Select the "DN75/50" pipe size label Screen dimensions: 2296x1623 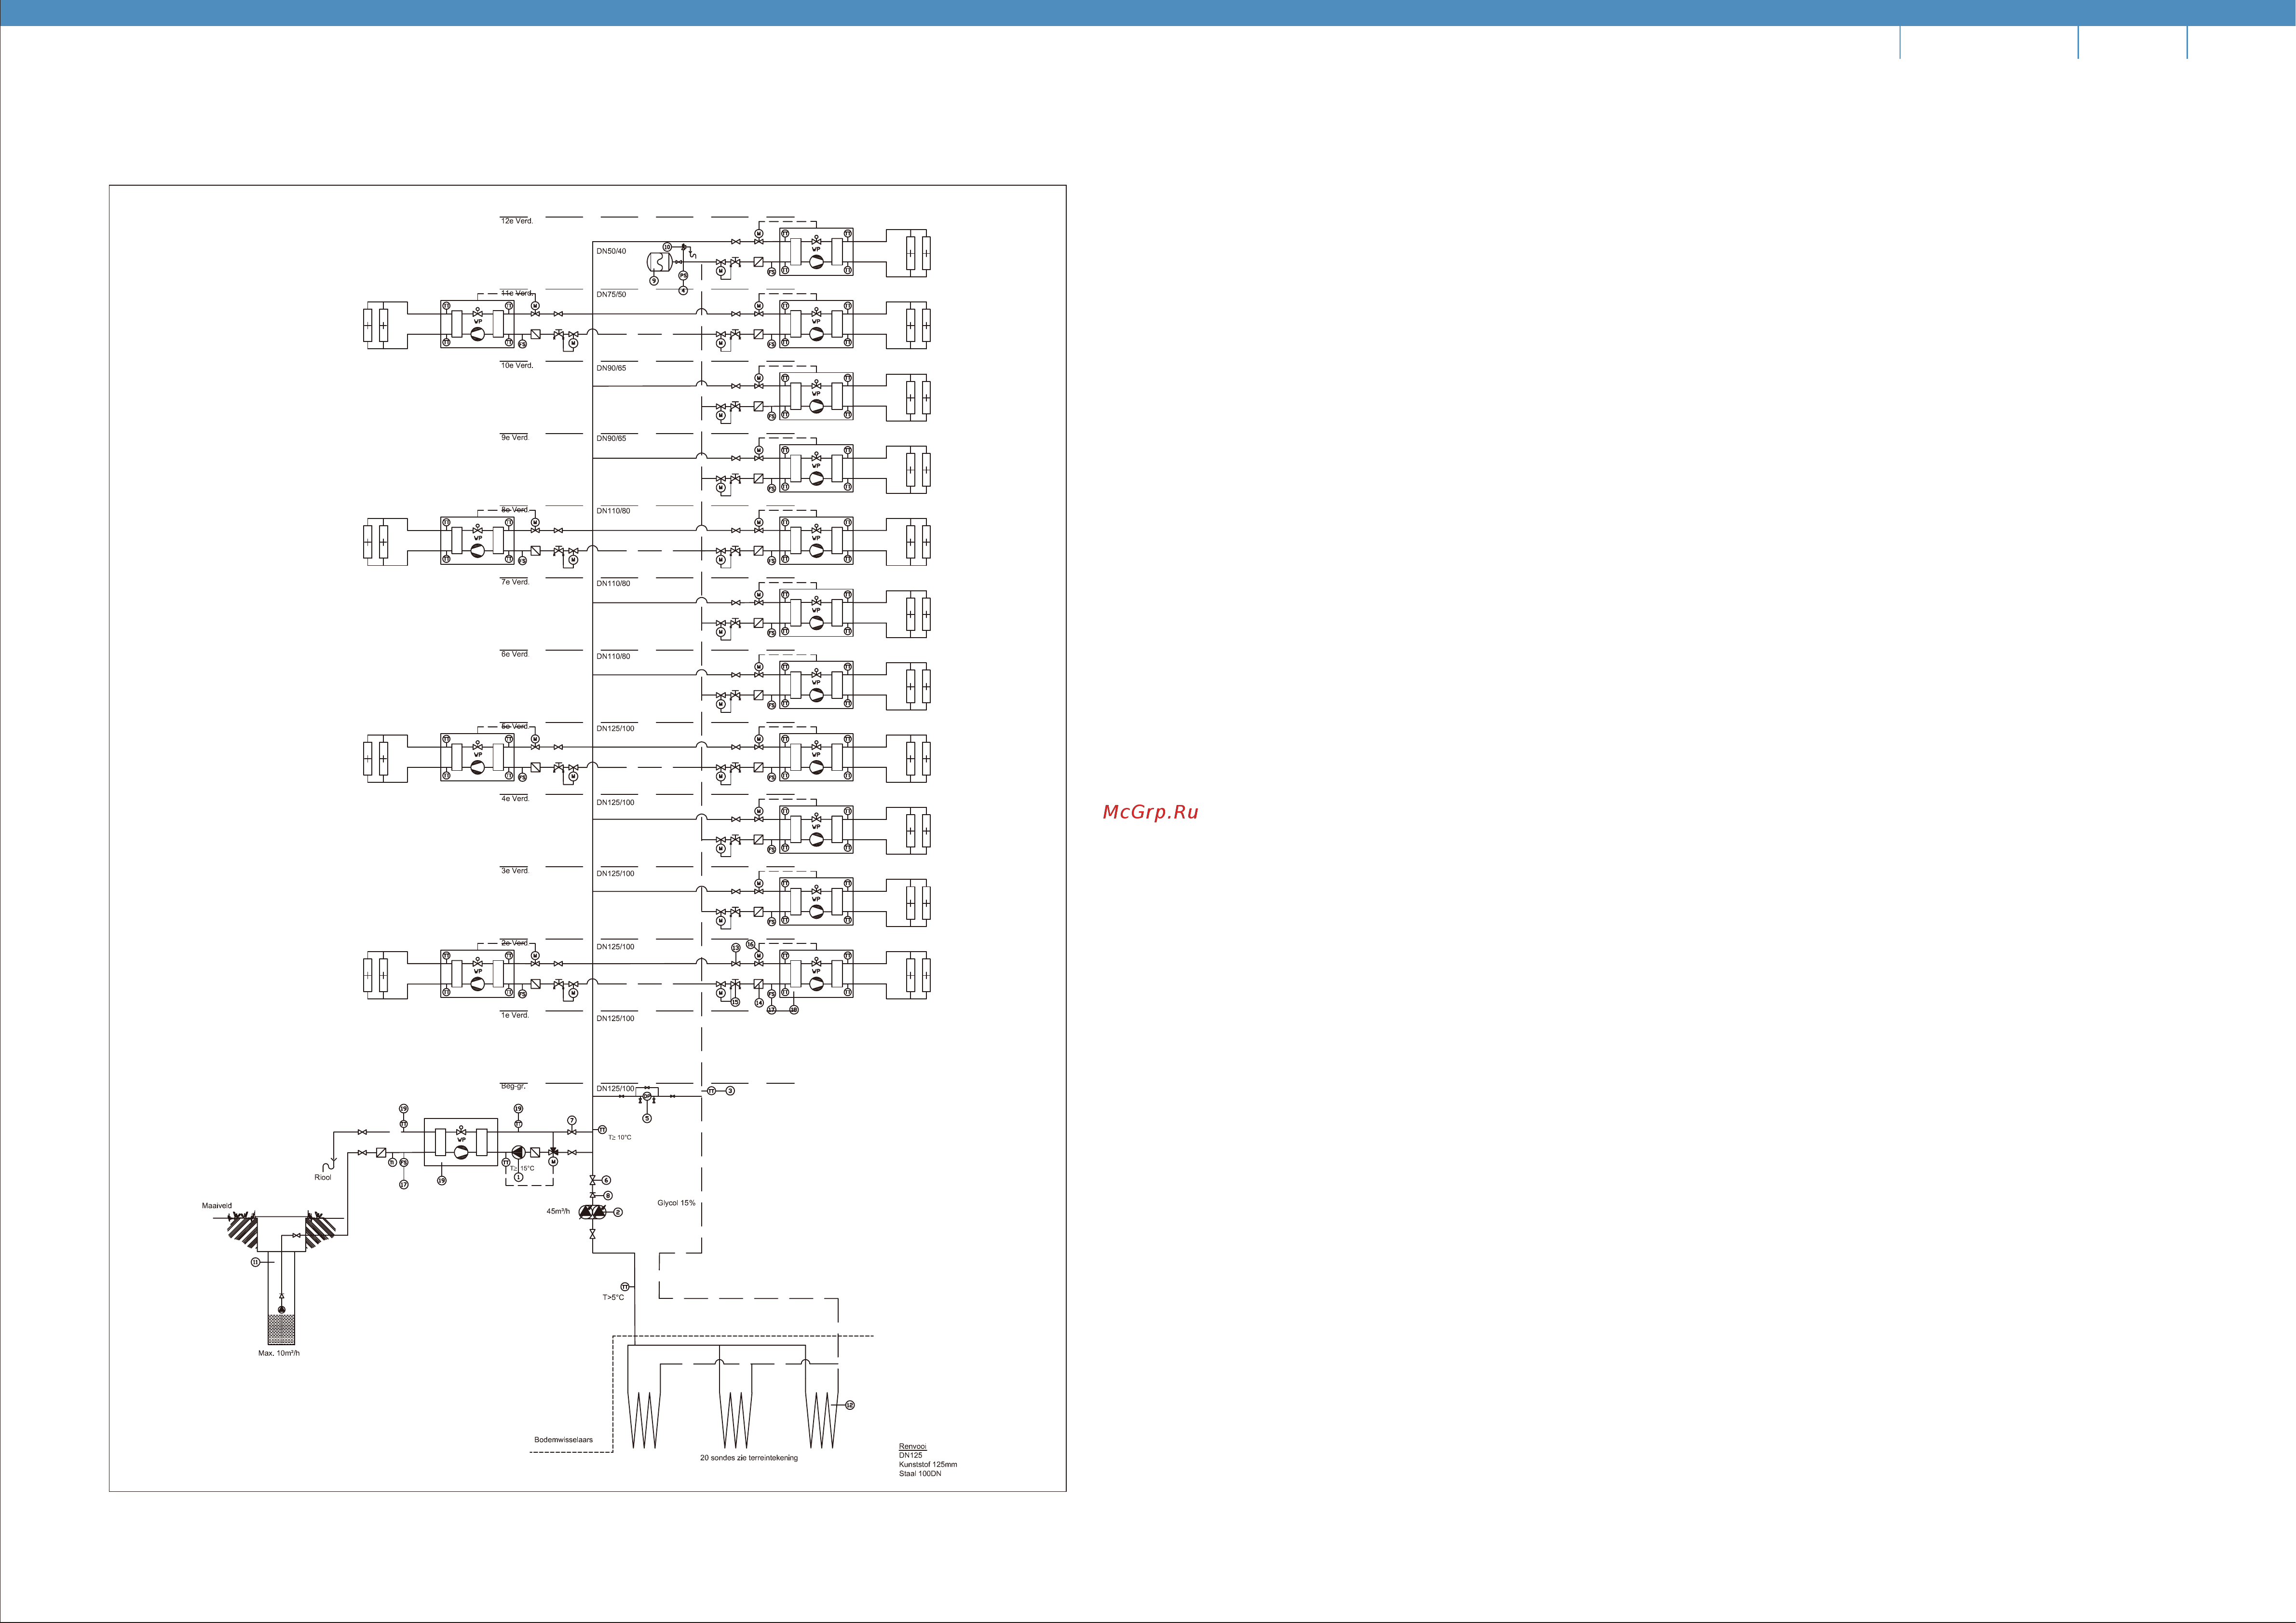pyautogui.click(x=611, y=294)
